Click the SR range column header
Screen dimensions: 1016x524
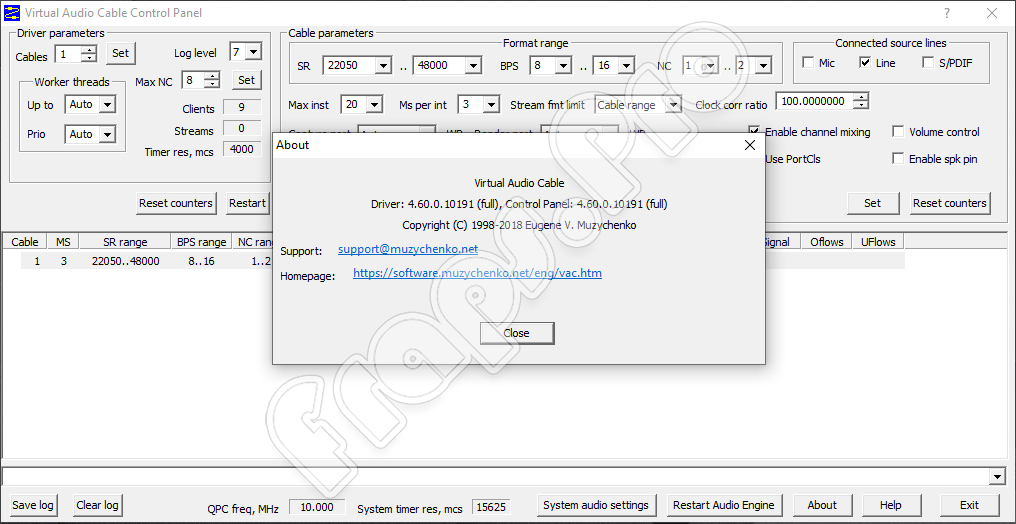pyautogui.click(x=125, y=242)
